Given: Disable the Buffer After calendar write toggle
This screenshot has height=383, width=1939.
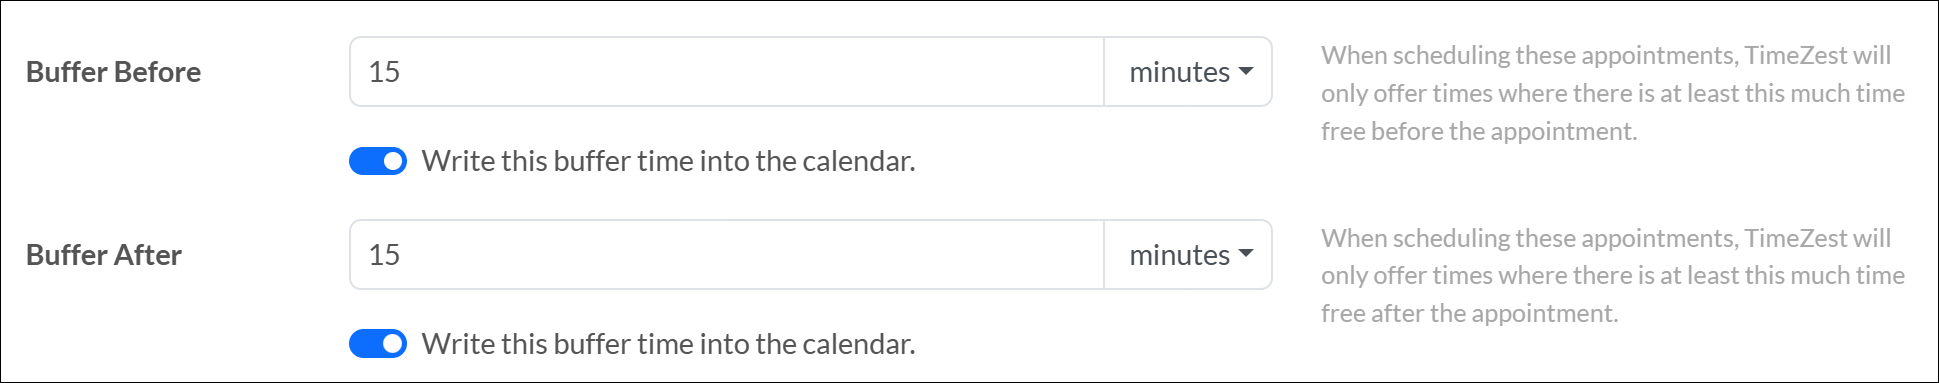Looking at the screenshot, I should point(378,344).
